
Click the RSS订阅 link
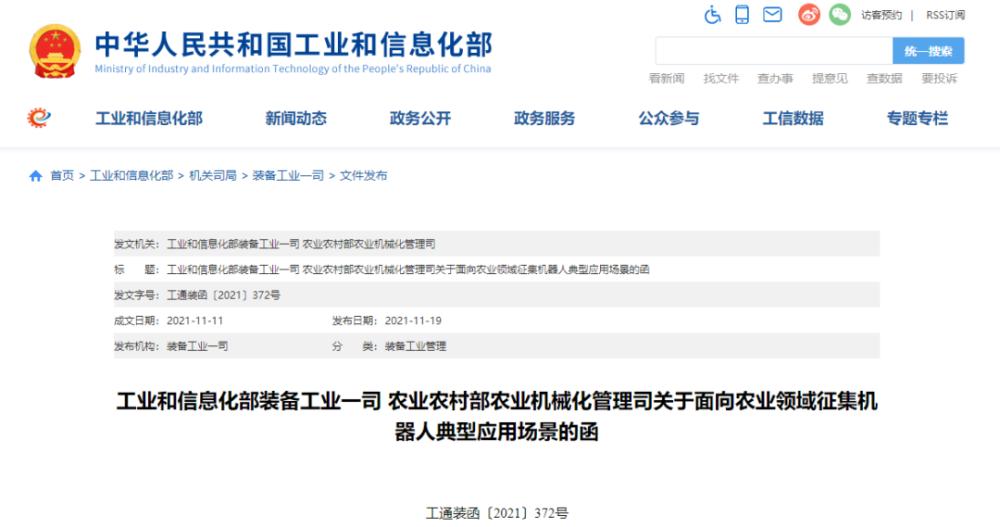coord(945,15)
